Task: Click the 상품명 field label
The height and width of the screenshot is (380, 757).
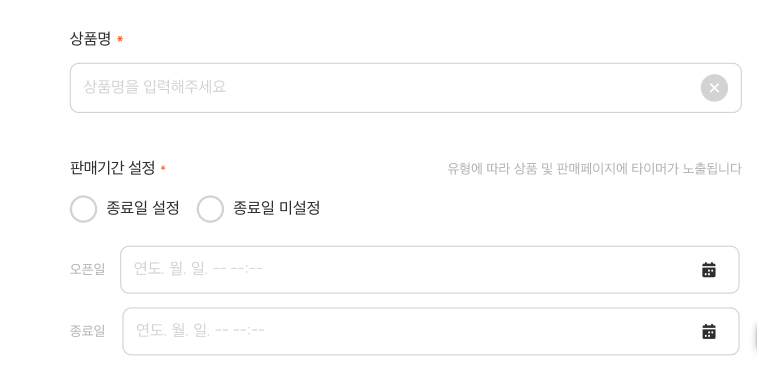Action: pyautogui.click(x=90, y=39)
